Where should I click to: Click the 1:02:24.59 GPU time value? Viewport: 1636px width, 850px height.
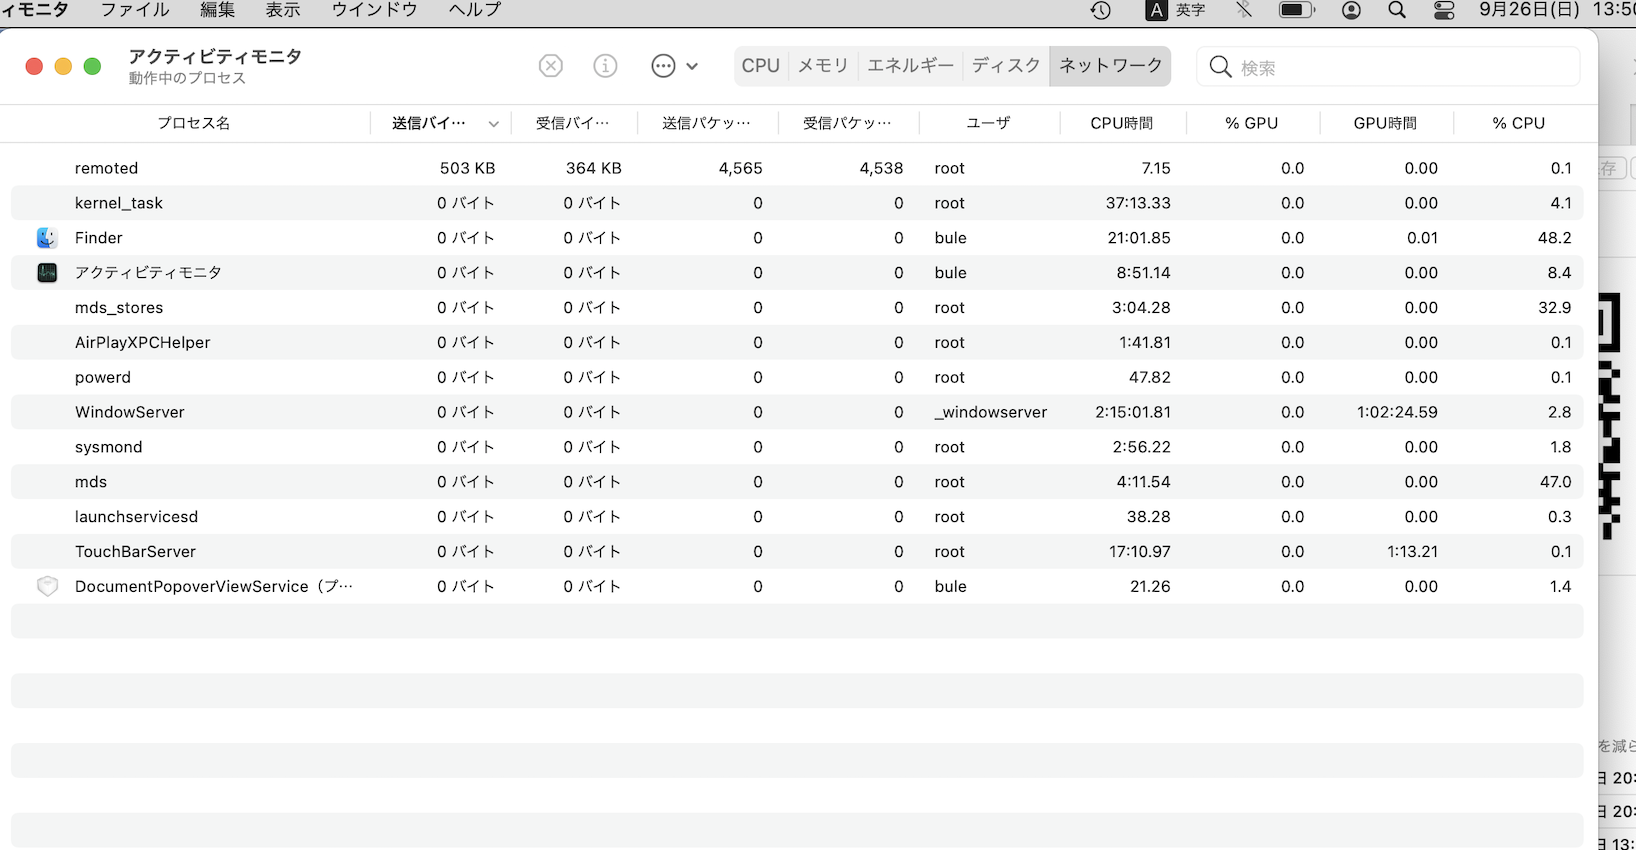click(1397, 412)
